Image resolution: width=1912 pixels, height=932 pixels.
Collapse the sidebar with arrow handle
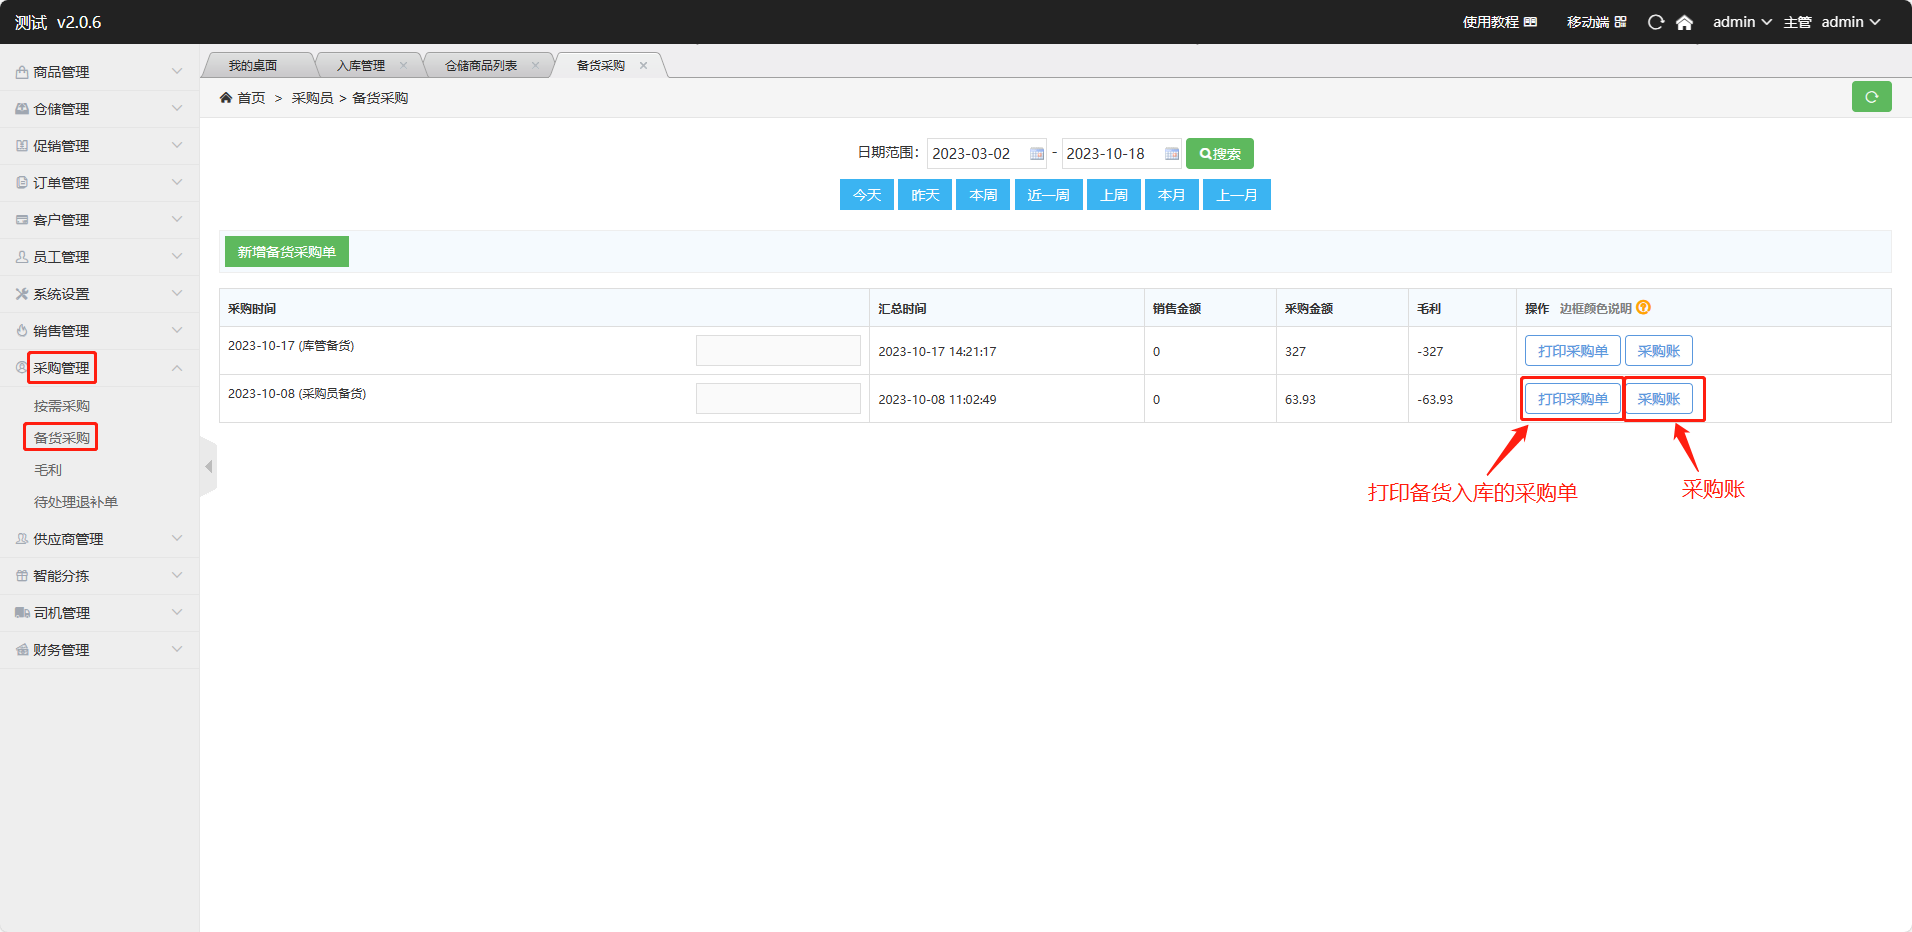pyautogui.click(x=208, y=467)
